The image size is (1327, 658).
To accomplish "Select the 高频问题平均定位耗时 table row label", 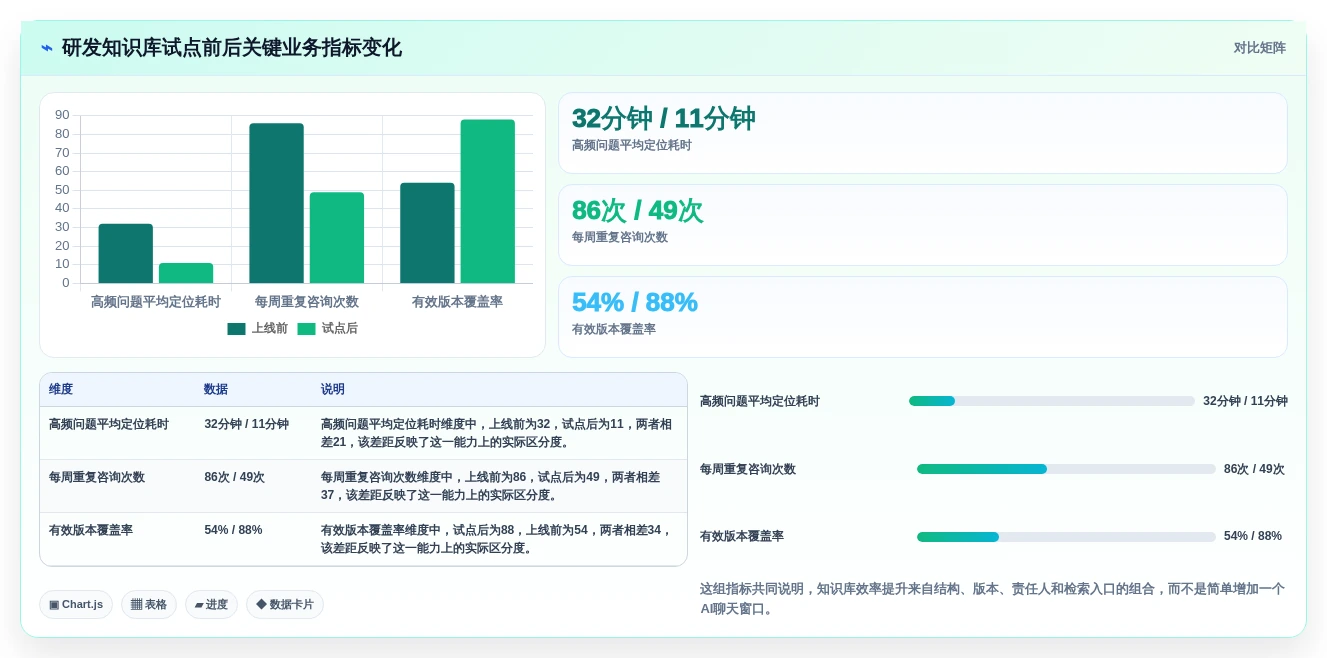I will tap(109, 424).
